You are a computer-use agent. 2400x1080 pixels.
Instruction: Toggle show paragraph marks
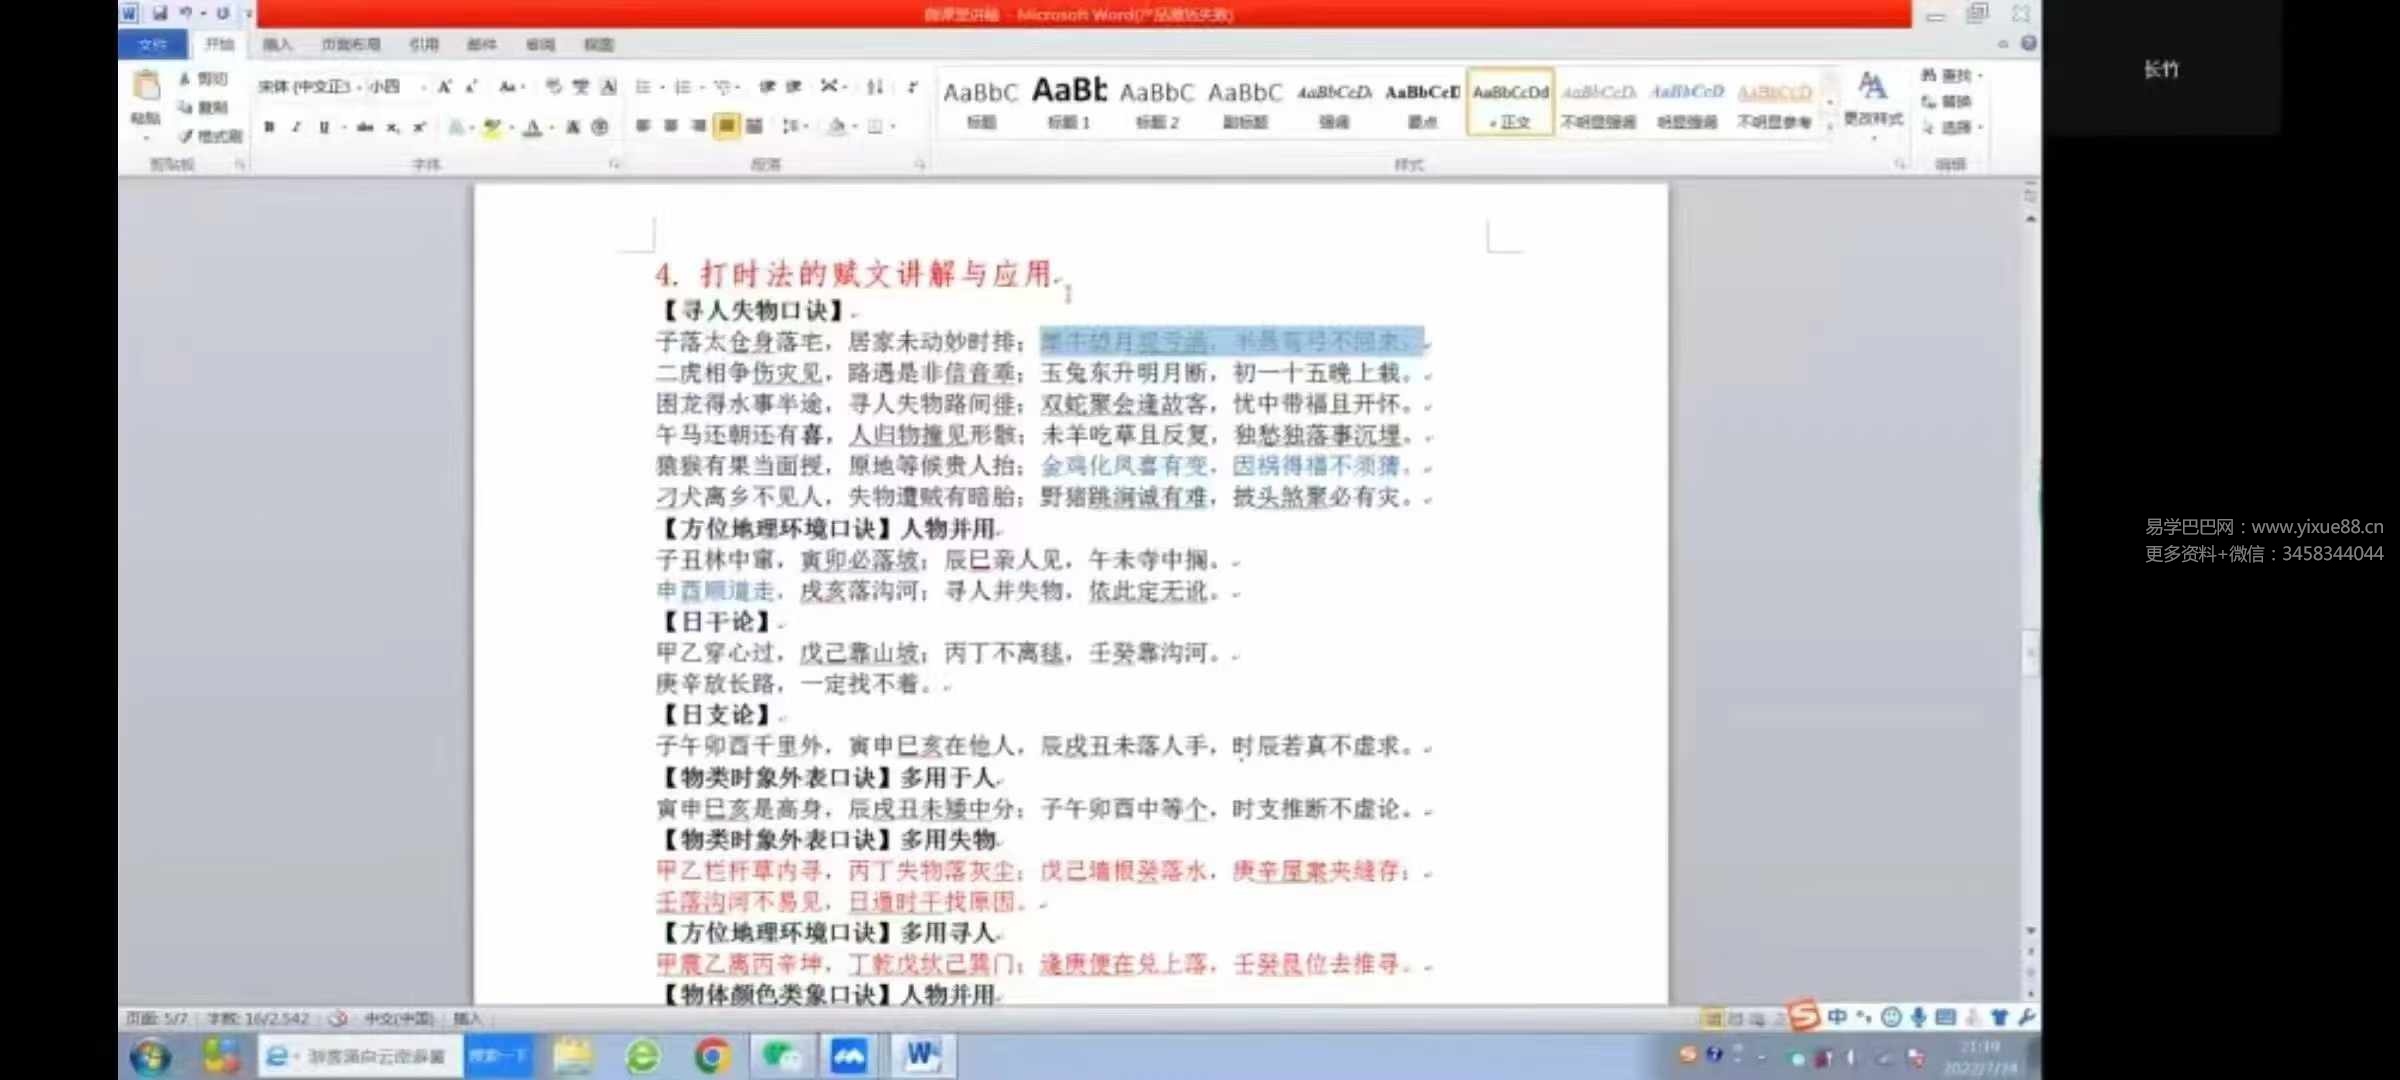[x=911, y=87]
